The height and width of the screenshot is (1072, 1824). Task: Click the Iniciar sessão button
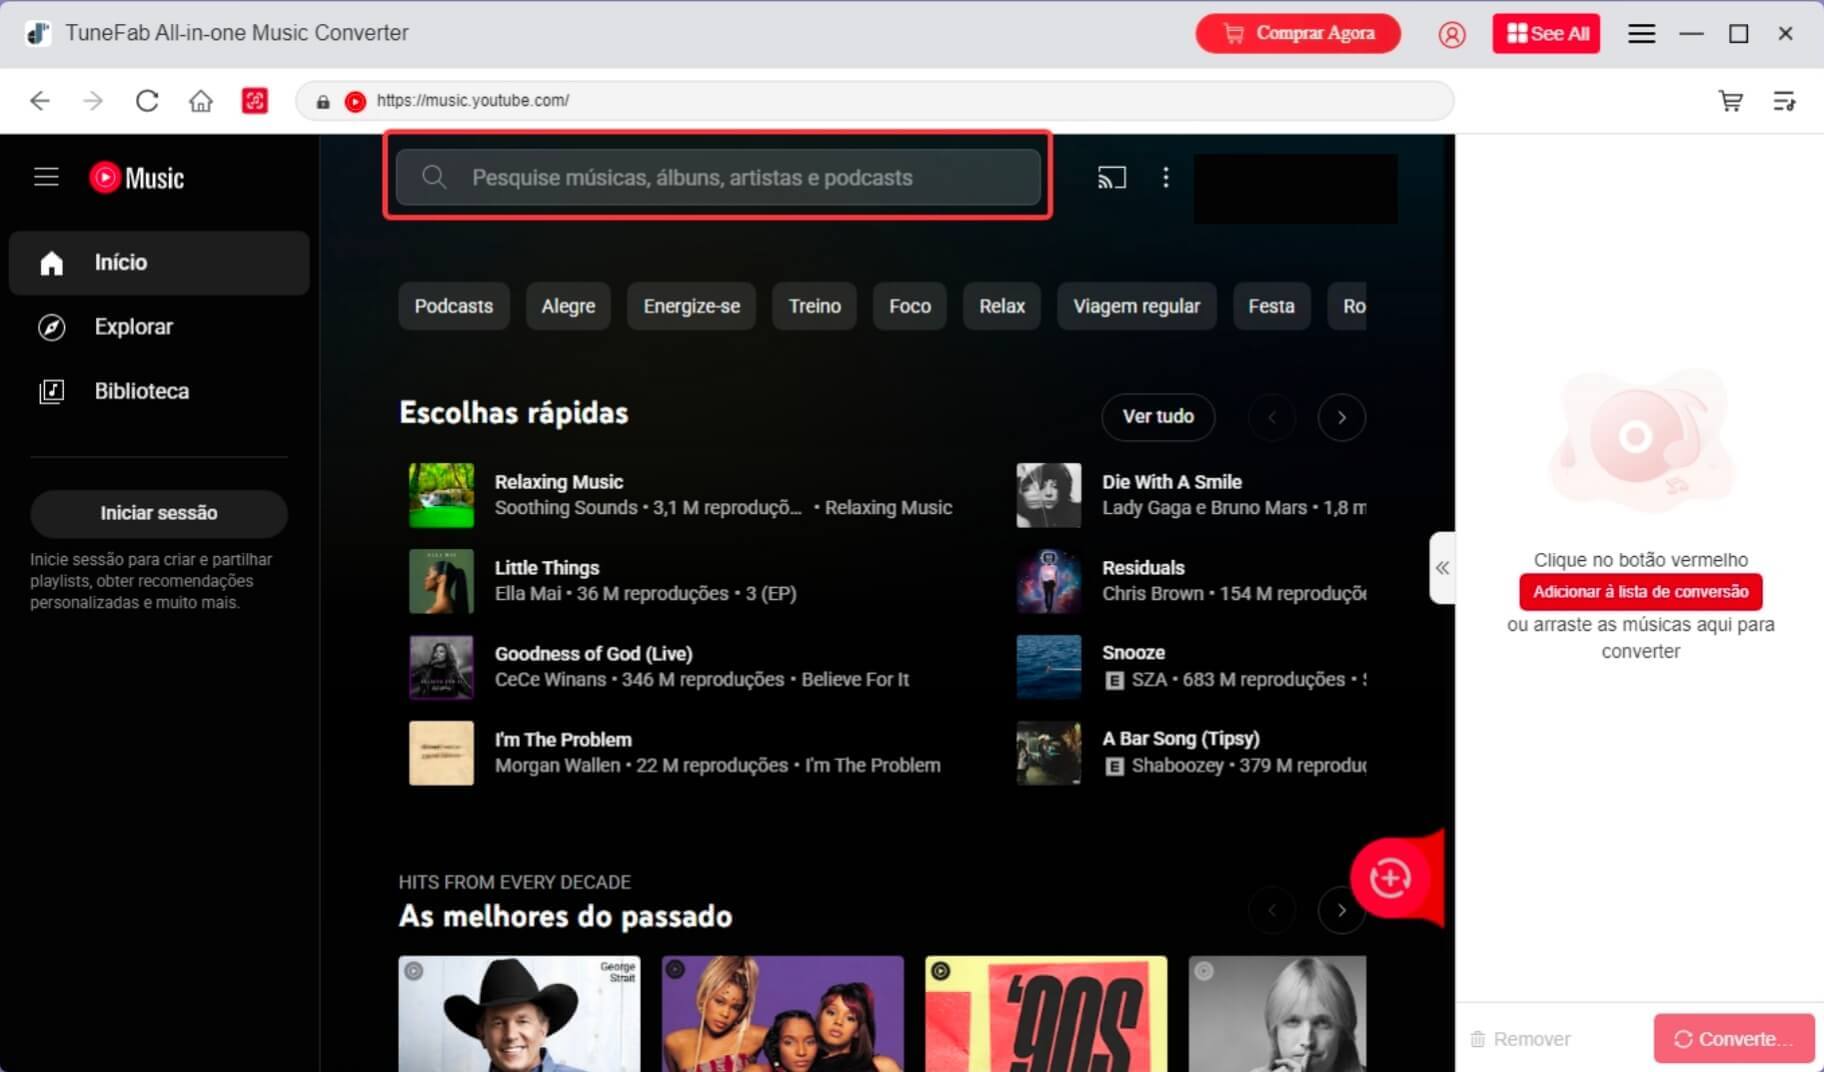[159, 513]
